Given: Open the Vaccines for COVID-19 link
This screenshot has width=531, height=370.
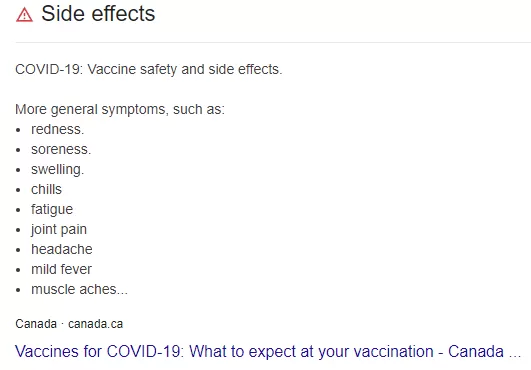Looking at the screenshot, I should pyautogui.click(x=268, y=351).
